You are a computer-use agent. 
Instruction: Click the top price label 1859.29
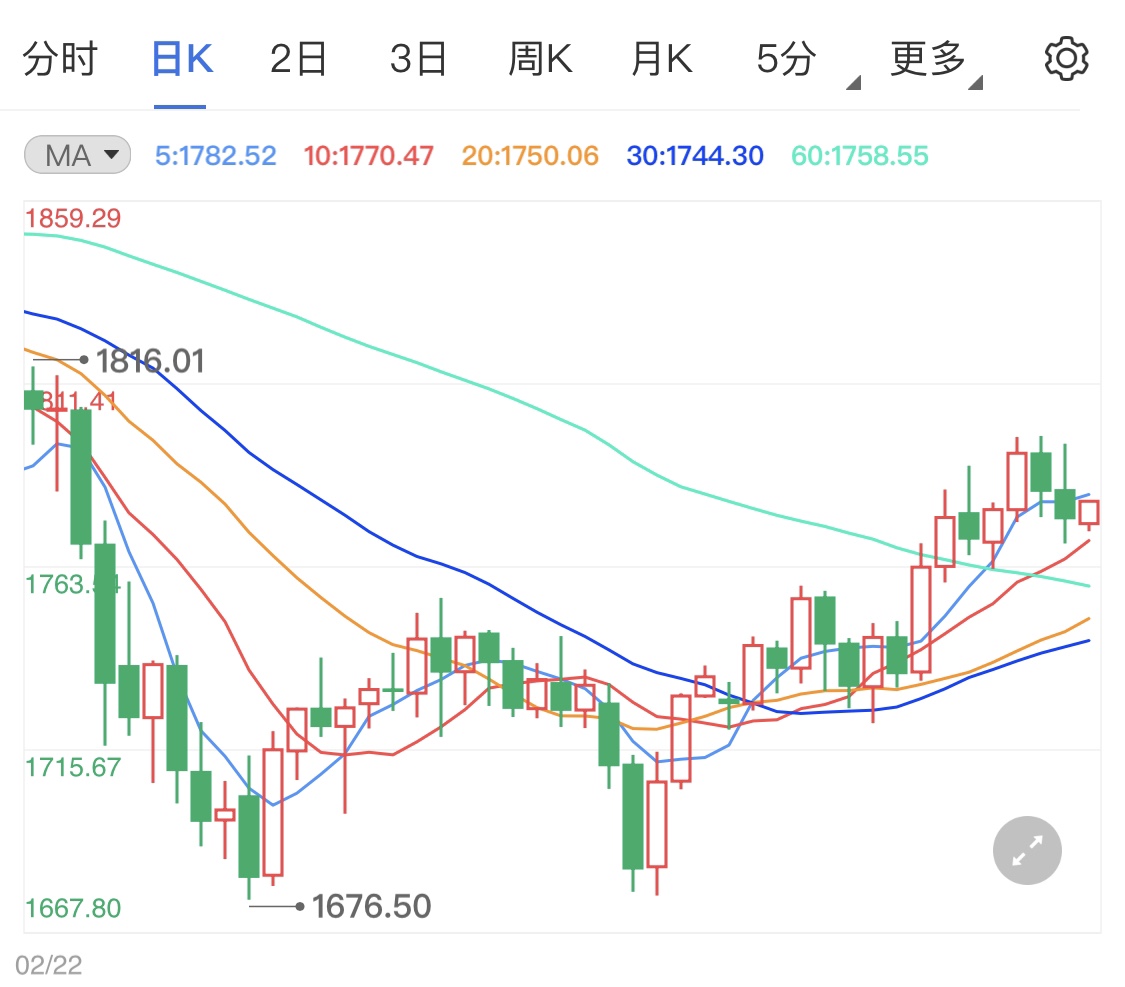click(x=73, y=218)
